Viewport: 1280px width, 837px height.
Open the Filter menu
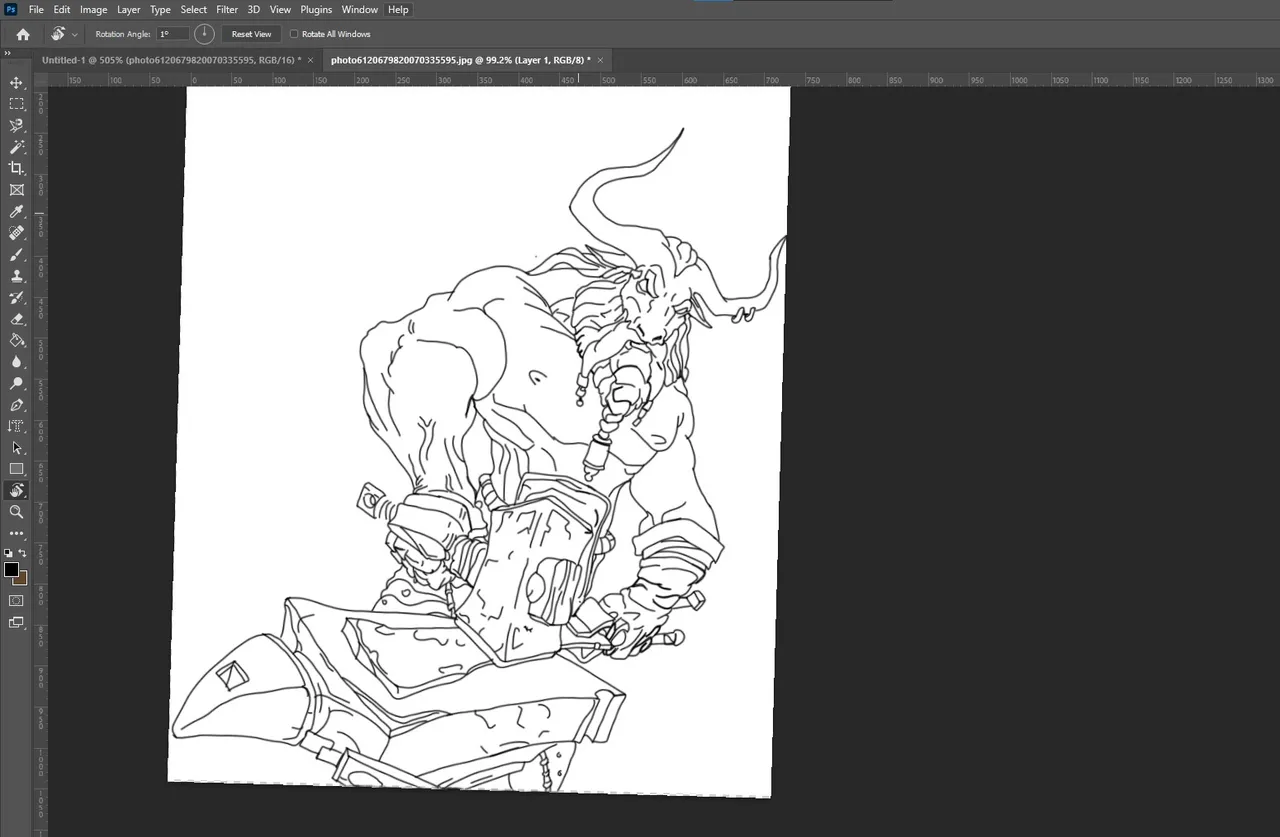tap(227, 9)
